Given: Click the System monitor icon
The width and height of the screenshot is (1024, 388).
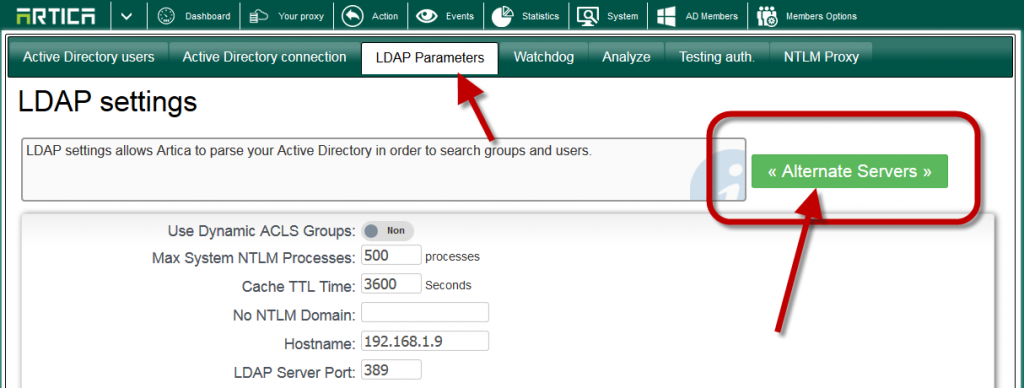Looking at the screenshot, I should 588,16.
